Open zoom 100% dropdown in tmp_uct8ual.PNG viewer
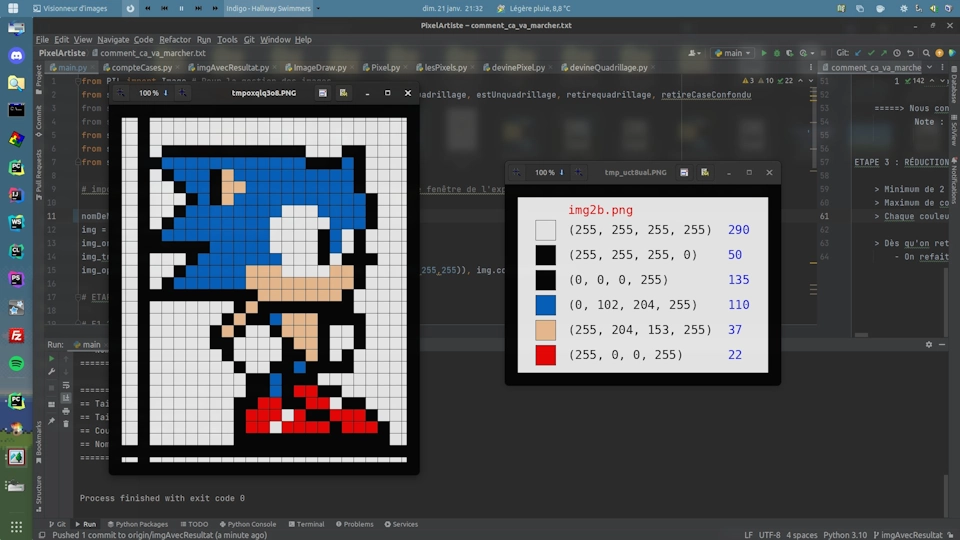Image resolution: width=960 pixels, height=540 pixels. coord(549,173)
